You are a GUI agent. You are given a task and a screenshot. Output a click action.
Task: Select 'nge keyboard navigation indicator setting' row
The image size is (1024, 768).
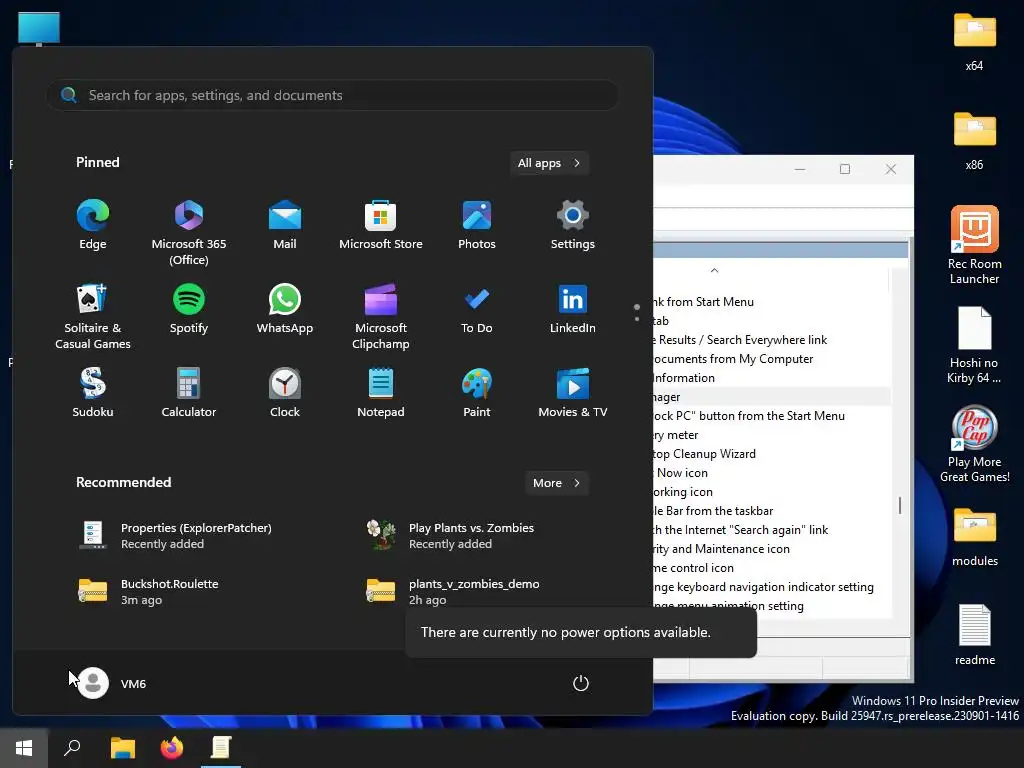point(772,587)
